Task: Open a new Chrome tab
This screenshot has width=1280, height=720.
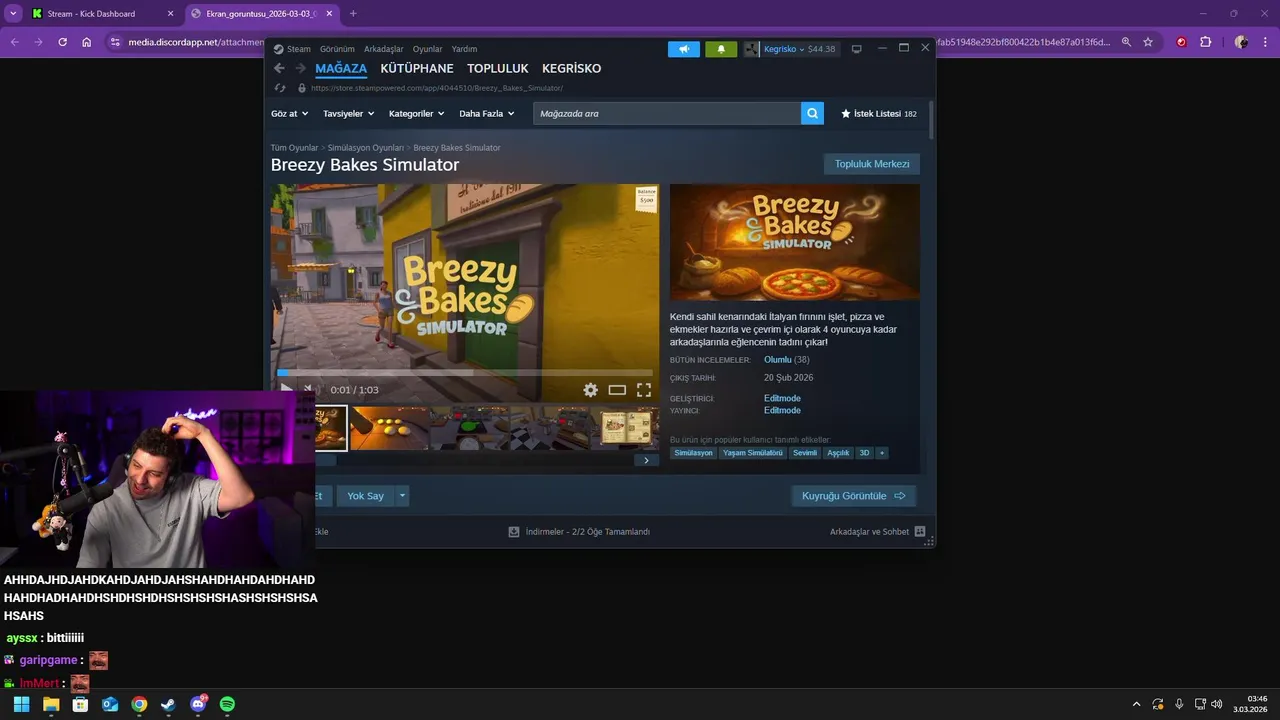Action: click(x=353, y=14)
